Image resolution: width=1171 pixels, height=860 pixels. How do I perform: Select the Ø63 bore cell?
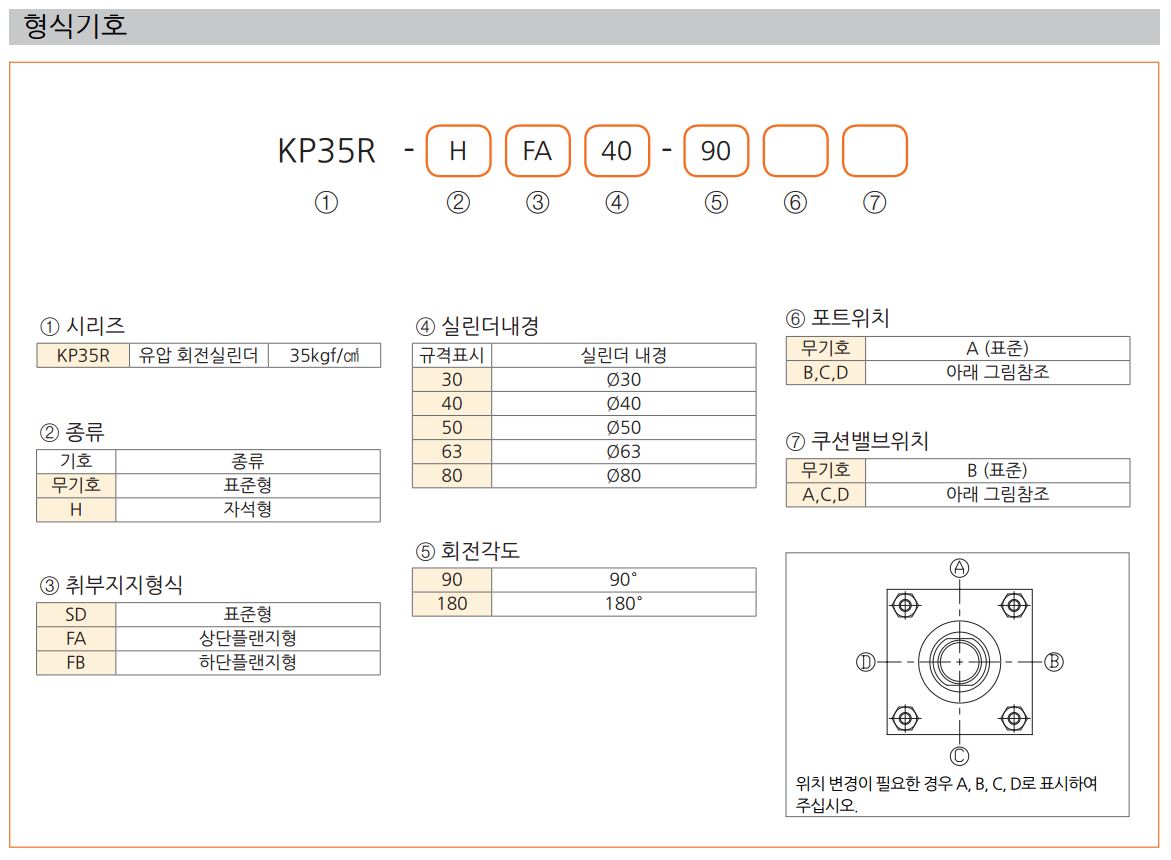[x=624, y=451]
